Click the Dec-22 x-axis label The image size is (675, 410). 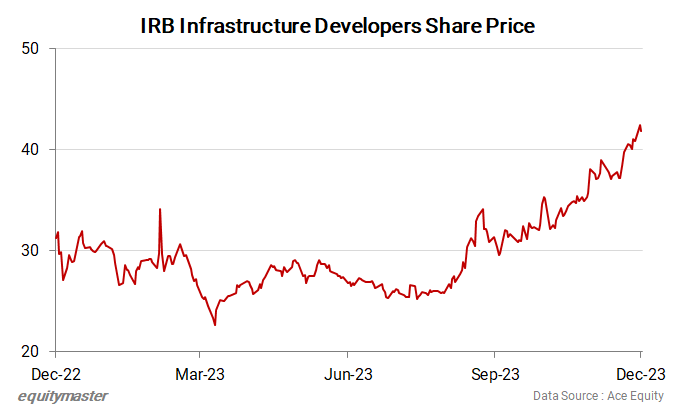pos(55,373)
